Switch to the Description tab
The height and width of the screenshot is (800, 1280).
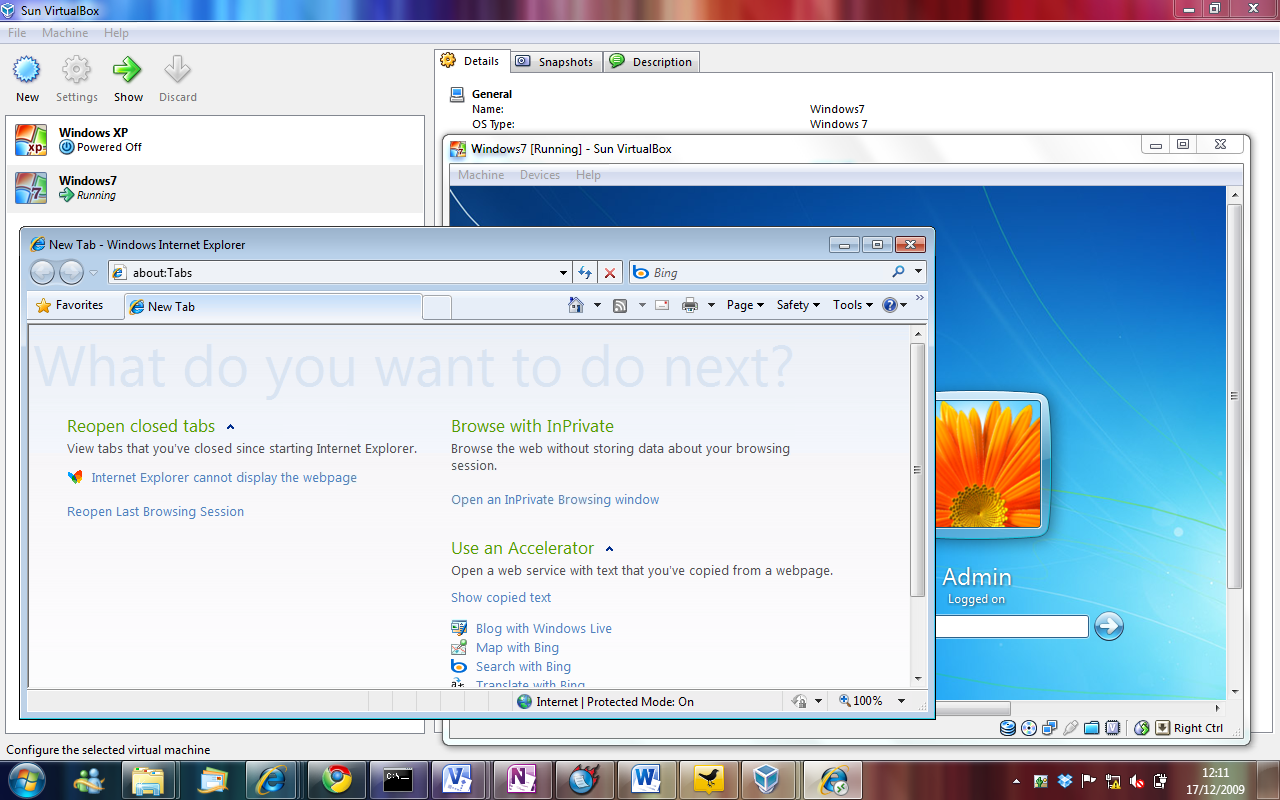(652, 62)
